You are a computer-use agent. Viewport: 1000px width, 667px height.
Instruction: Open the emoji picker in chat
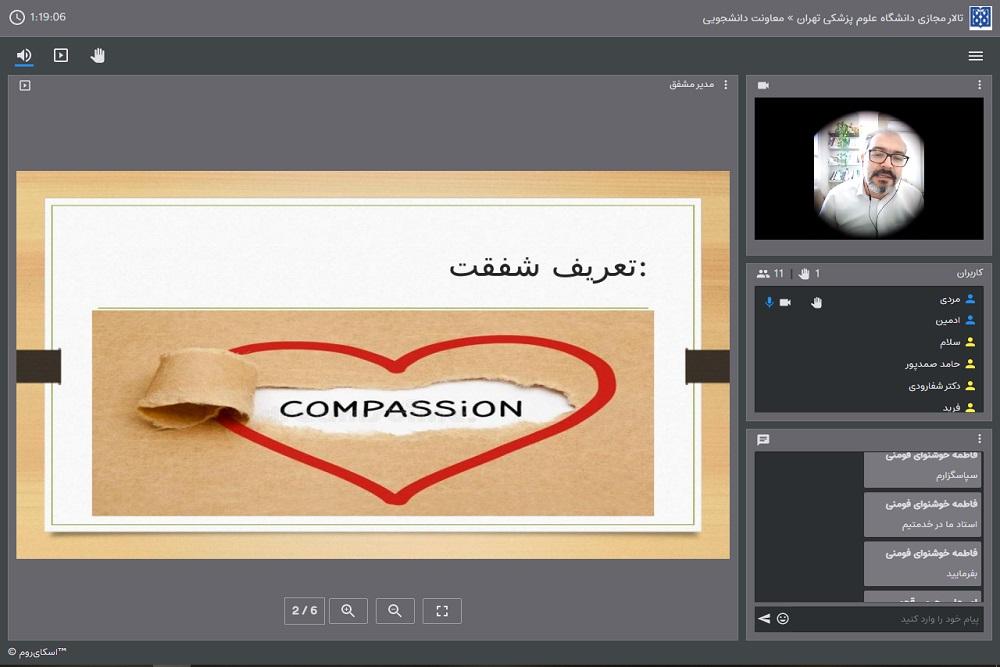[783, 619]
